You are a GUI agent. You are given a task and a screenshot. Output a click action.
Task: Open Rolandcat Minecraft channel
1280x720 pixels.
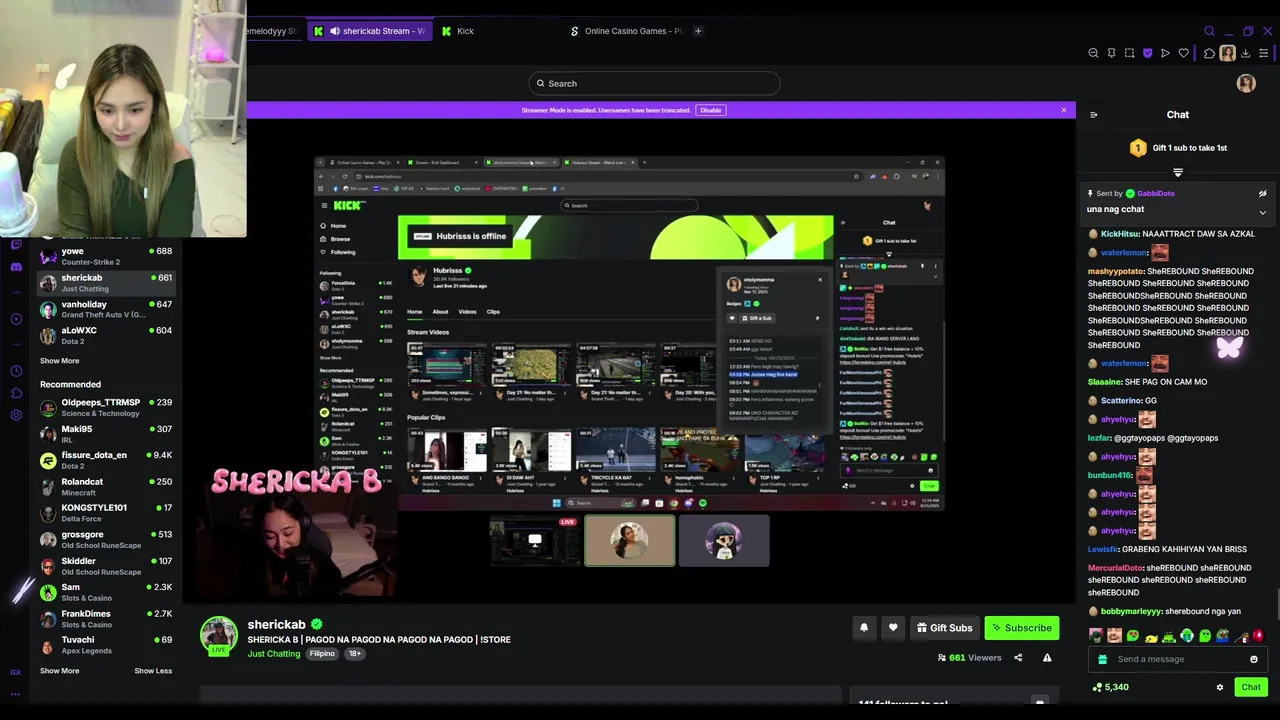click(x=106, y=487)
